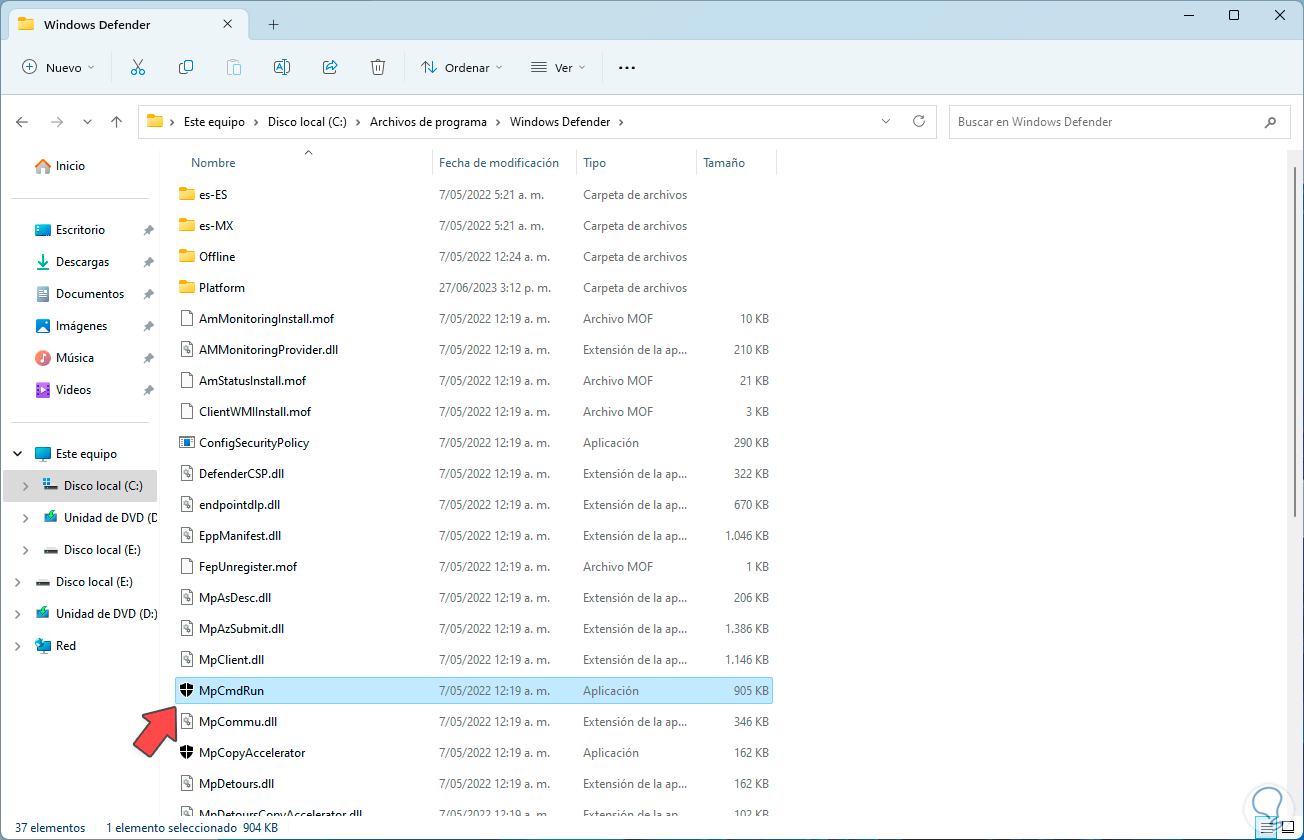Click the Delete trash can icon
This screenshot has width=1304, height=840.
378,67
